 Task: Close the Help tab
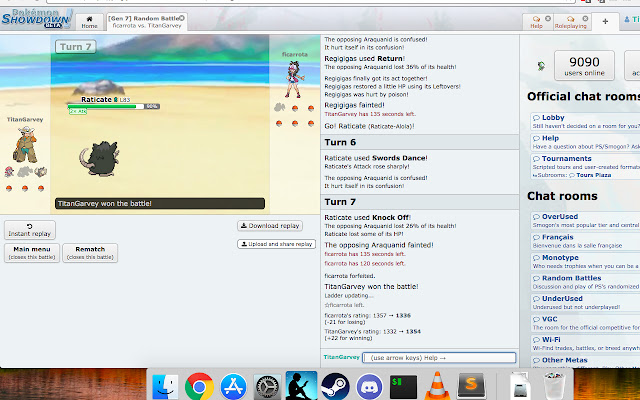coord(548,18)
